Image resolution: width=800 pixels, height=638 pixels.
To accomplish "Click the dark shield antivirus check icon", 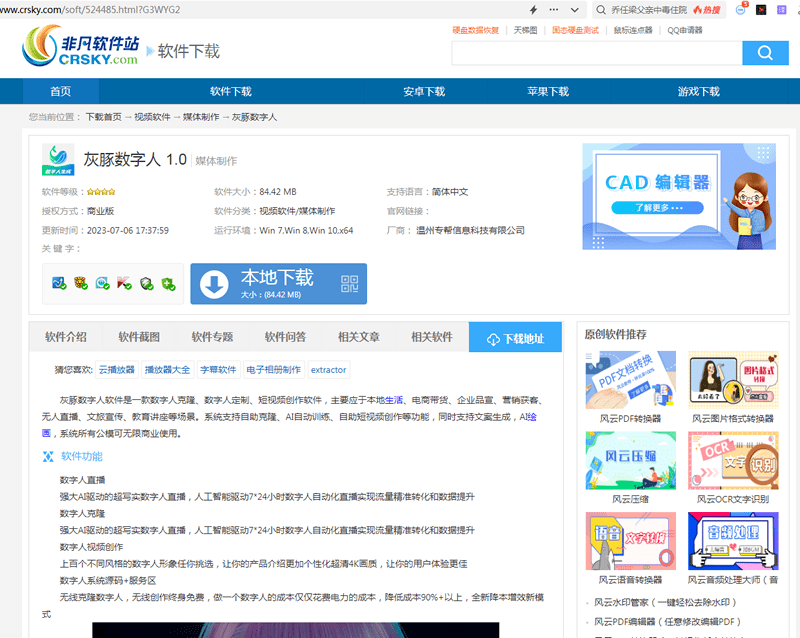I will coord(147,283).
